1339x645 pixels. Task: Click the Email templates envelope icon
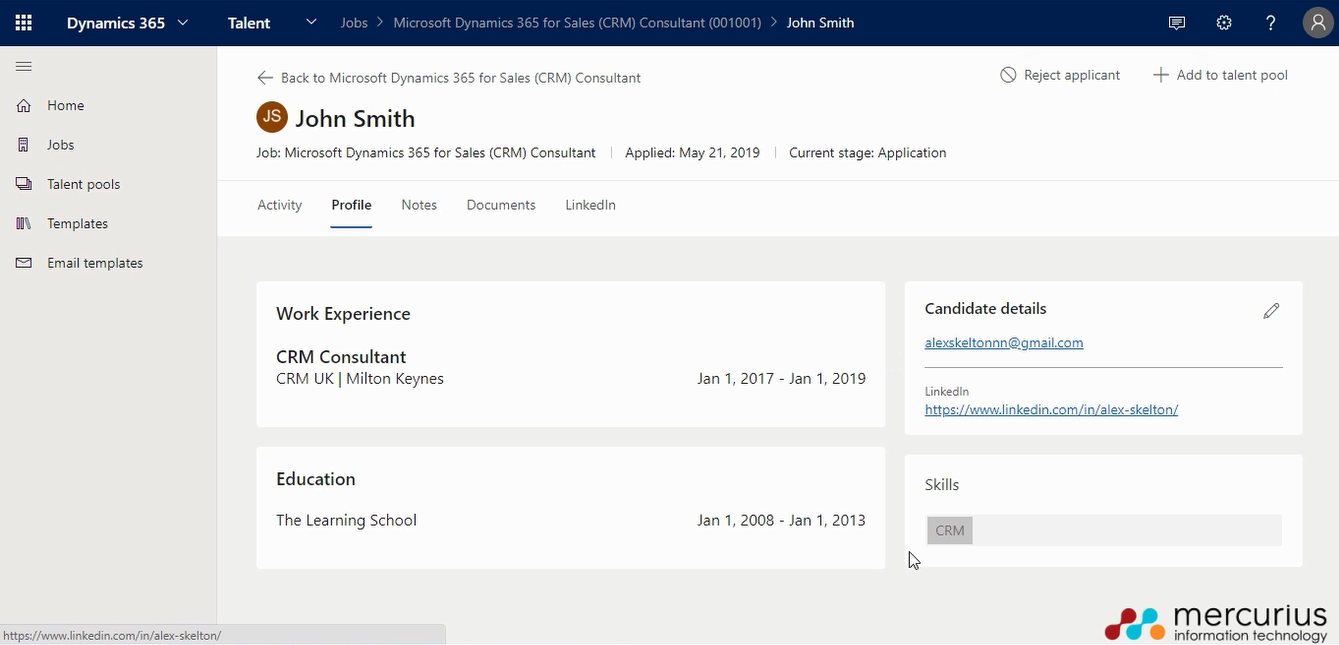click(x=24, y=263)
